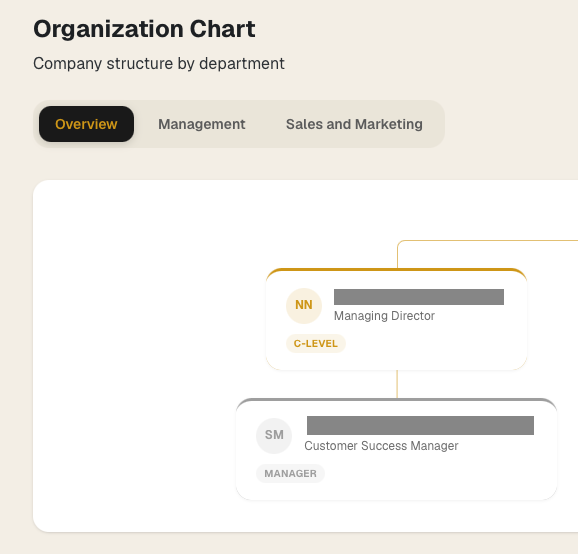Click the Company structure by department subtitle

(x=159, y=63)
